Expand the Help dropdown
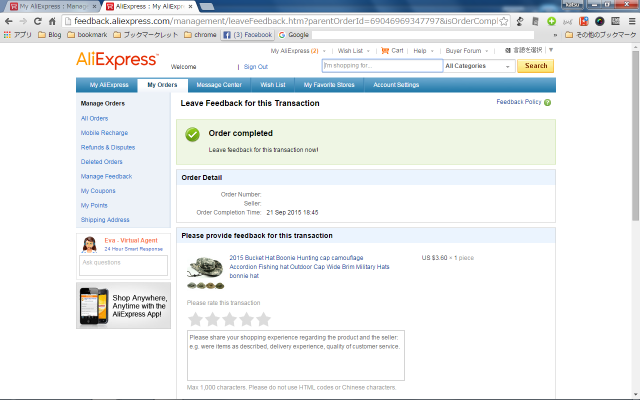Image resolution: width=640 pixels, height=400 pixels. point(432,51)
